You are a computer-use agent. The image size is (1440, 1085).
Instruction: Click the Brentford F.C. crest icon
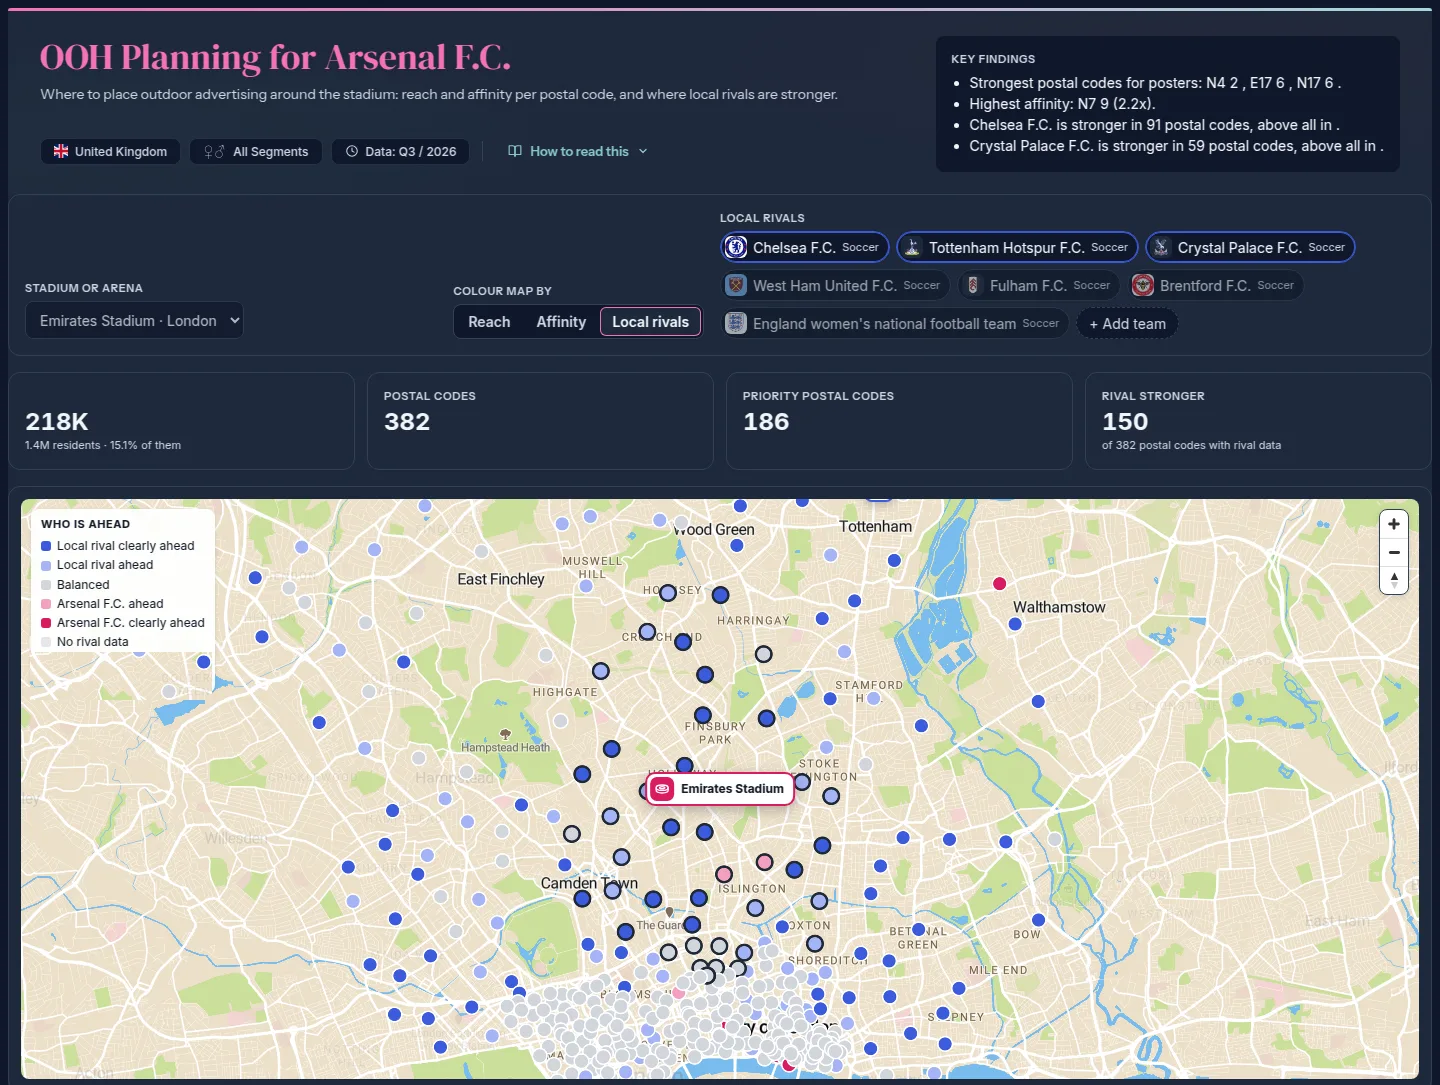click(1143, 285)
